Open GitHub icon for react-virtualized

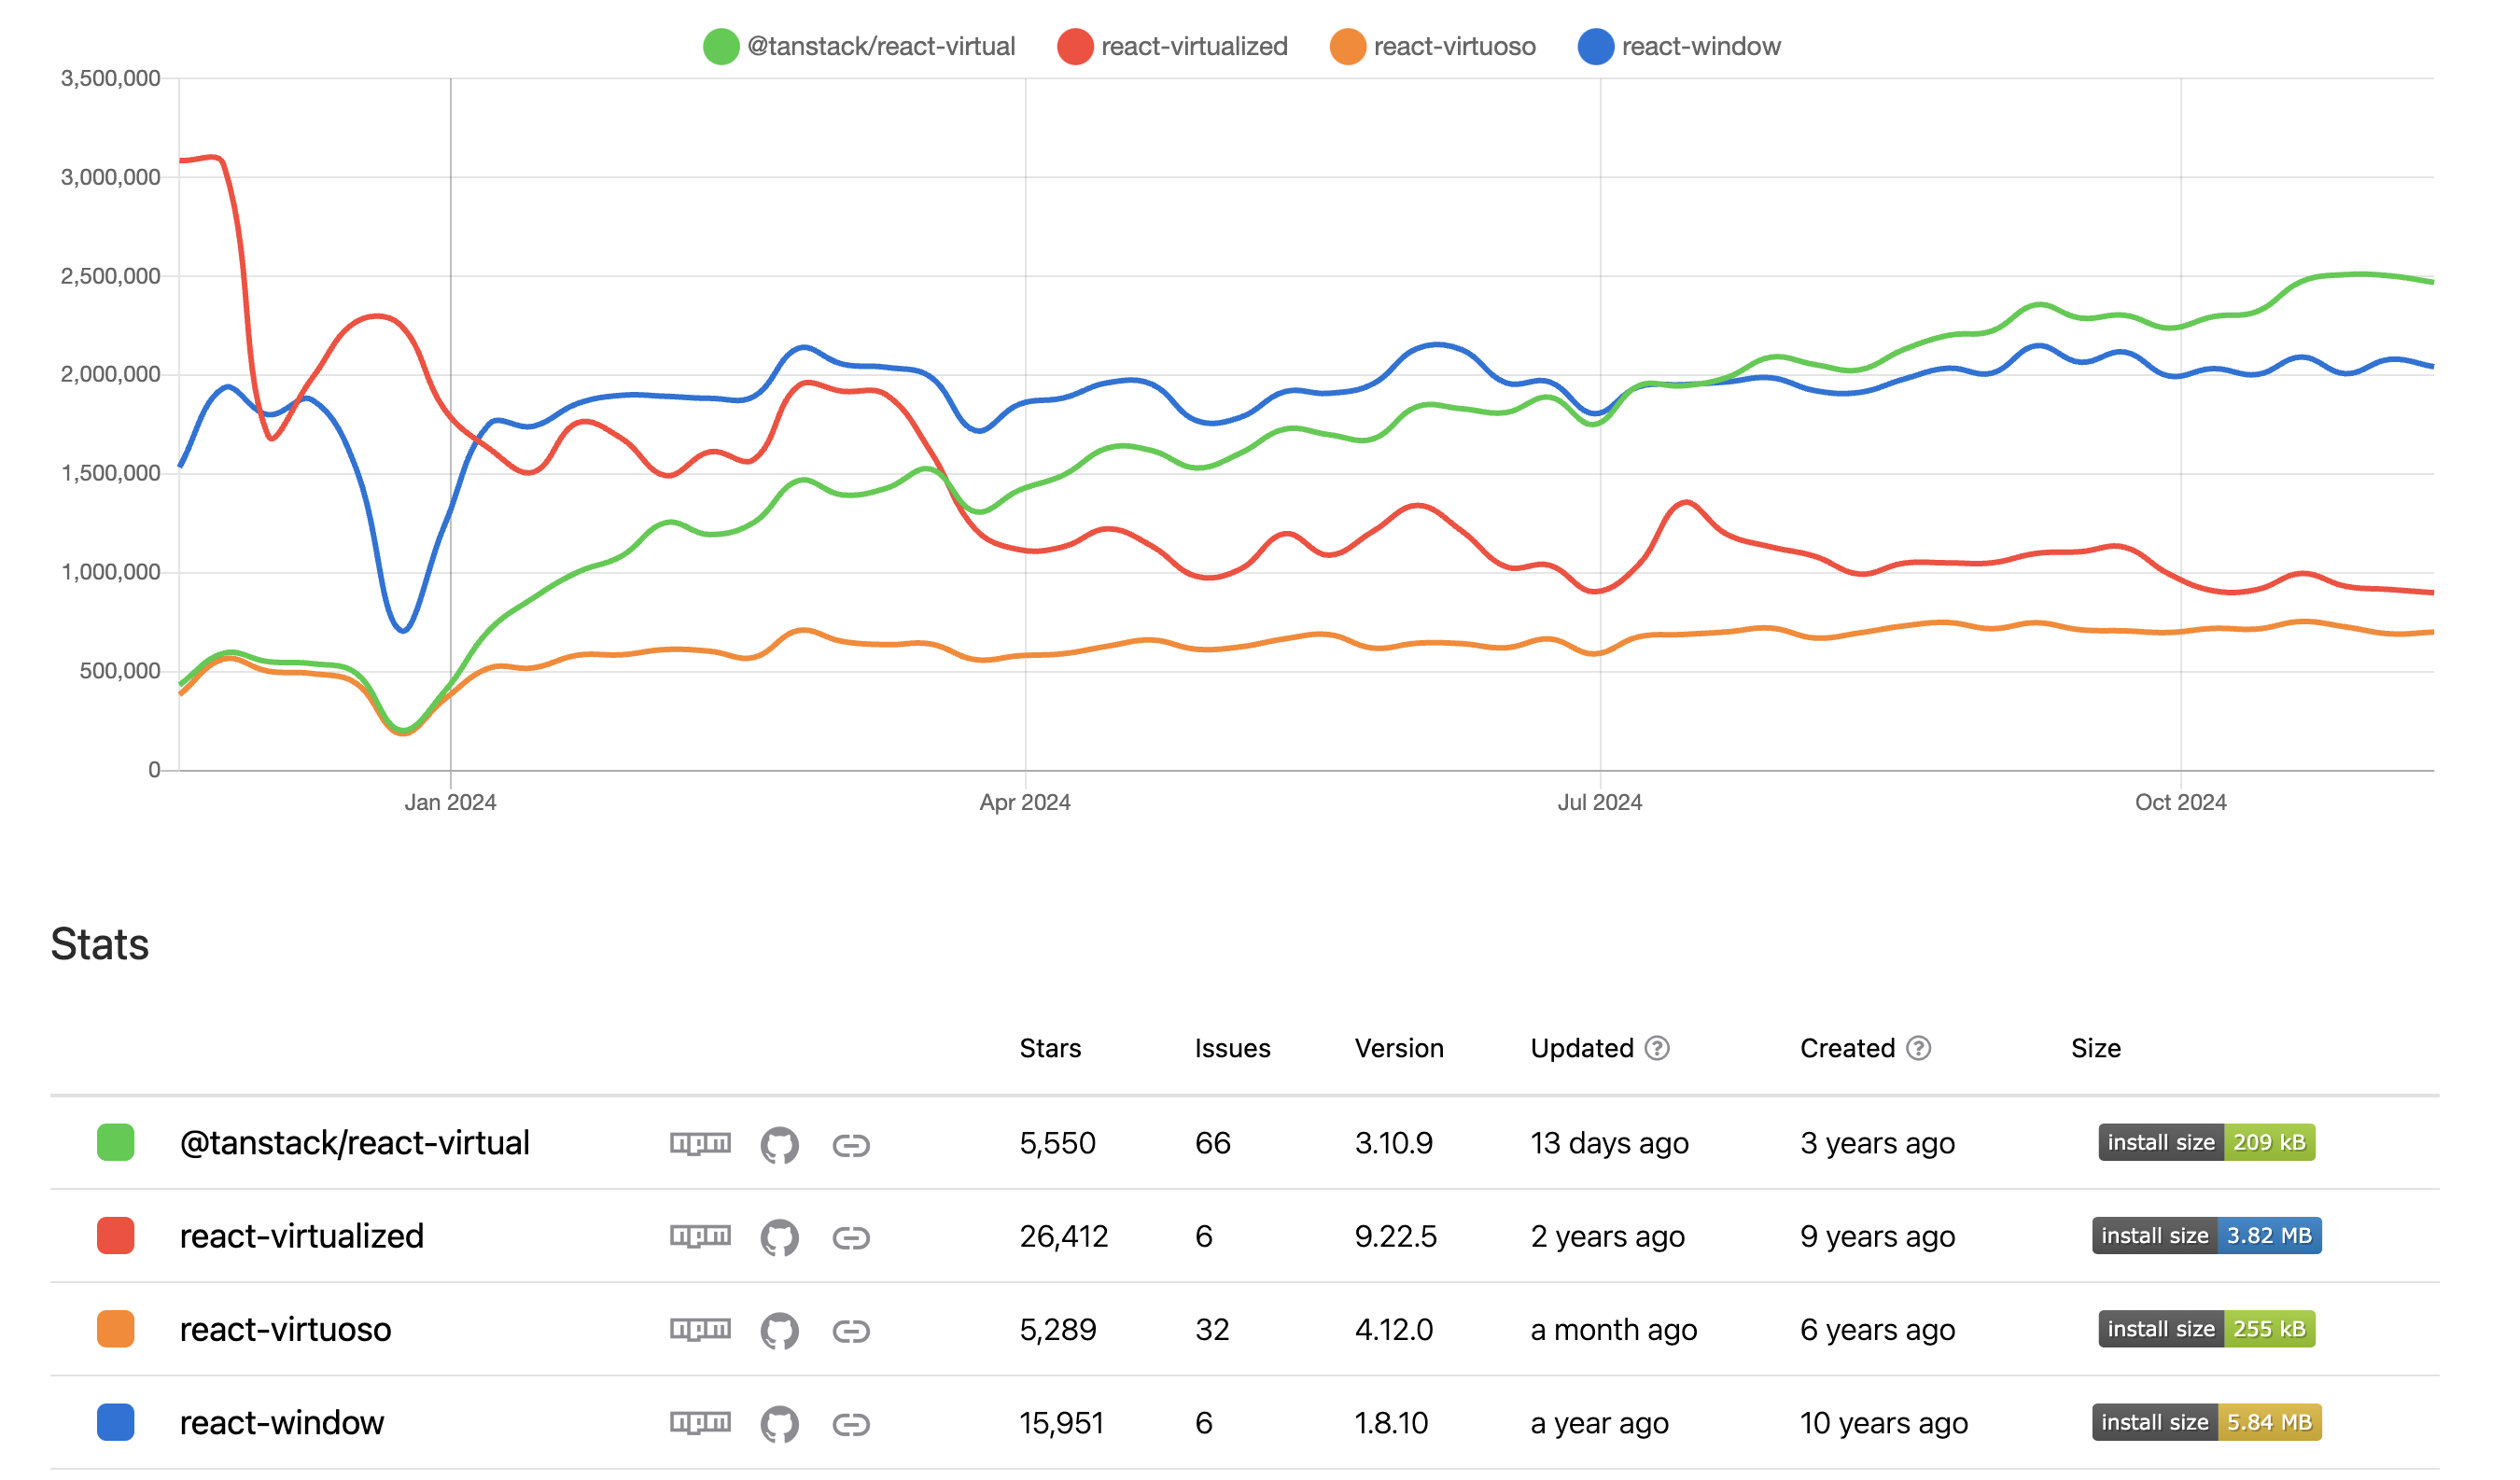[779, 1238]
